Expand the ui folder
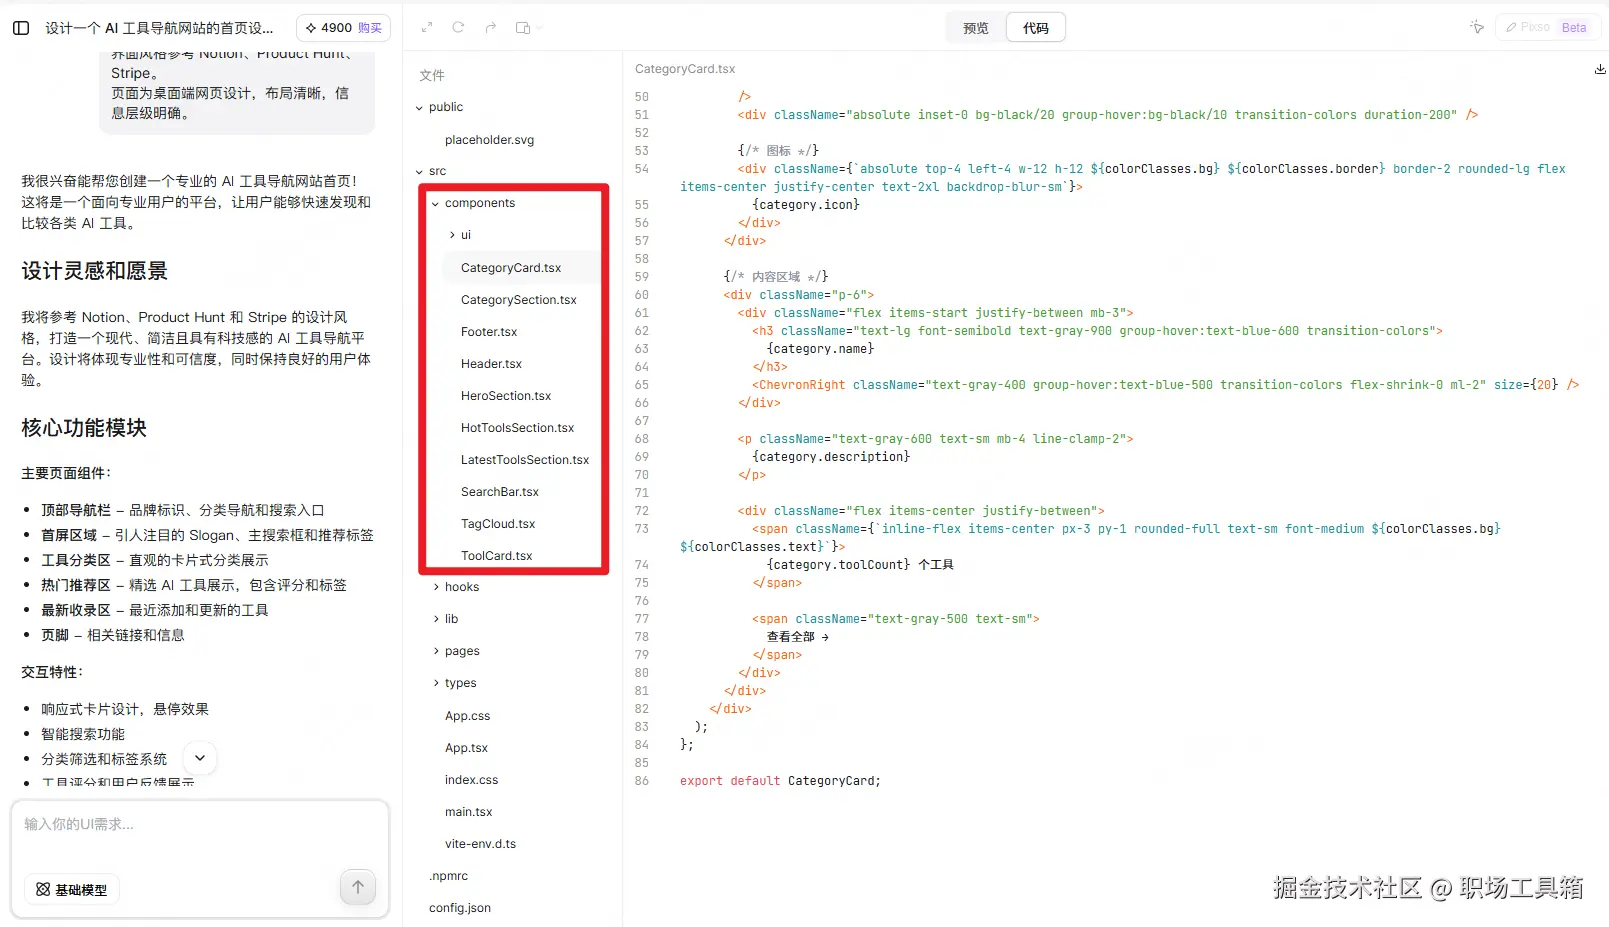Viewport: 1609px width, 927px height. [x=460, y=235]
